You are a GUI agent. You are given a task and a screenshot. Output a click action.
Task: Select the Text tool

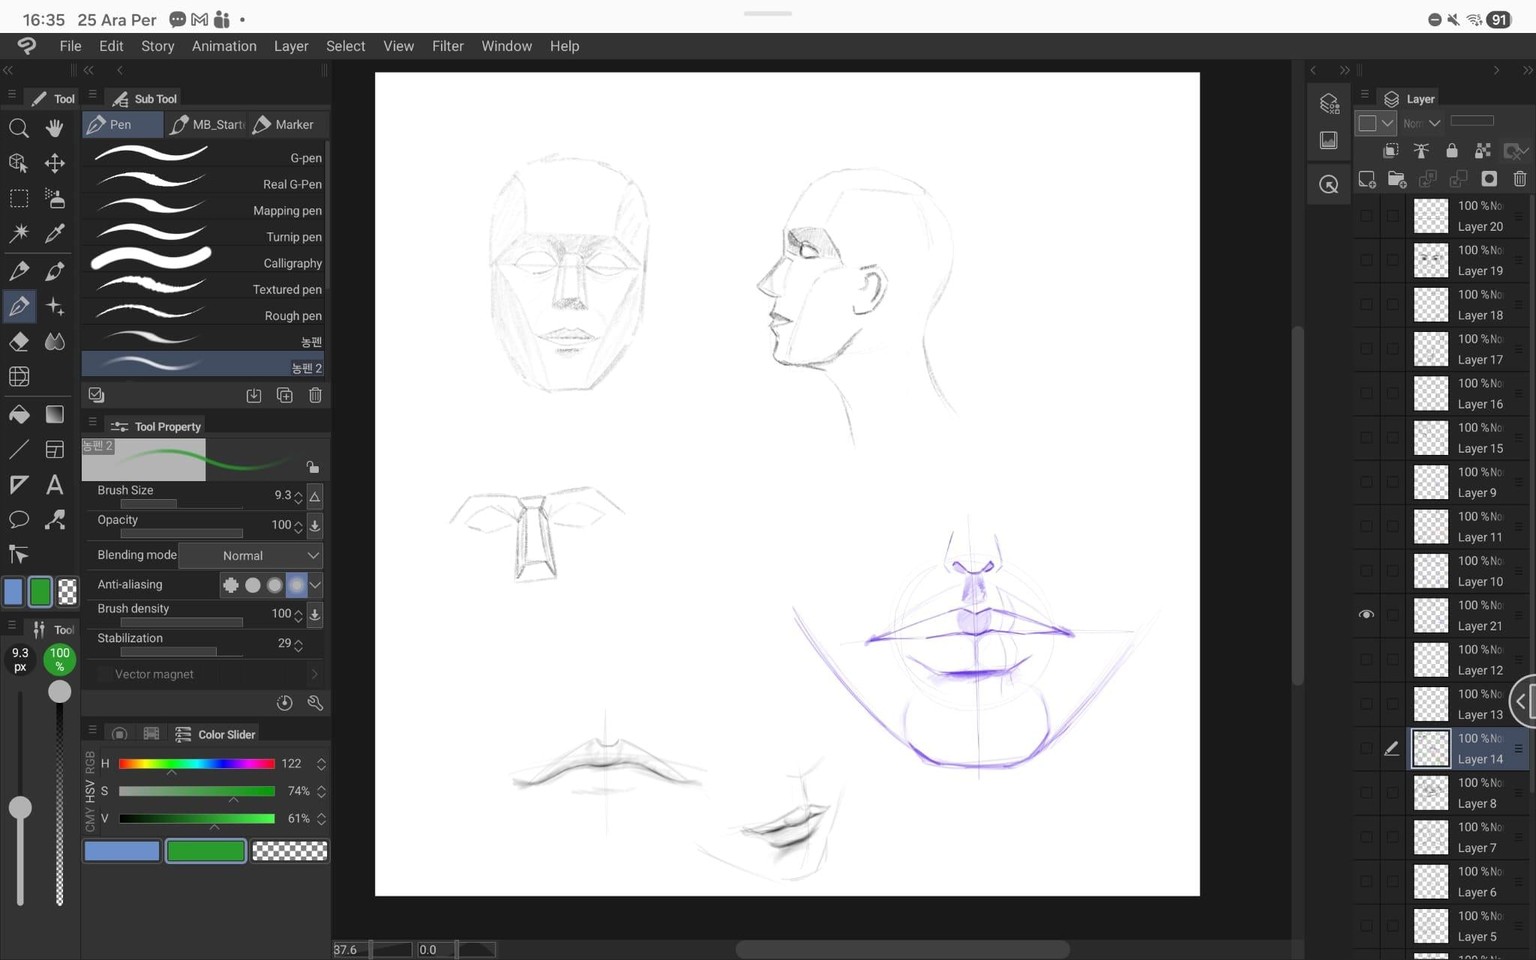pos(55,485)
